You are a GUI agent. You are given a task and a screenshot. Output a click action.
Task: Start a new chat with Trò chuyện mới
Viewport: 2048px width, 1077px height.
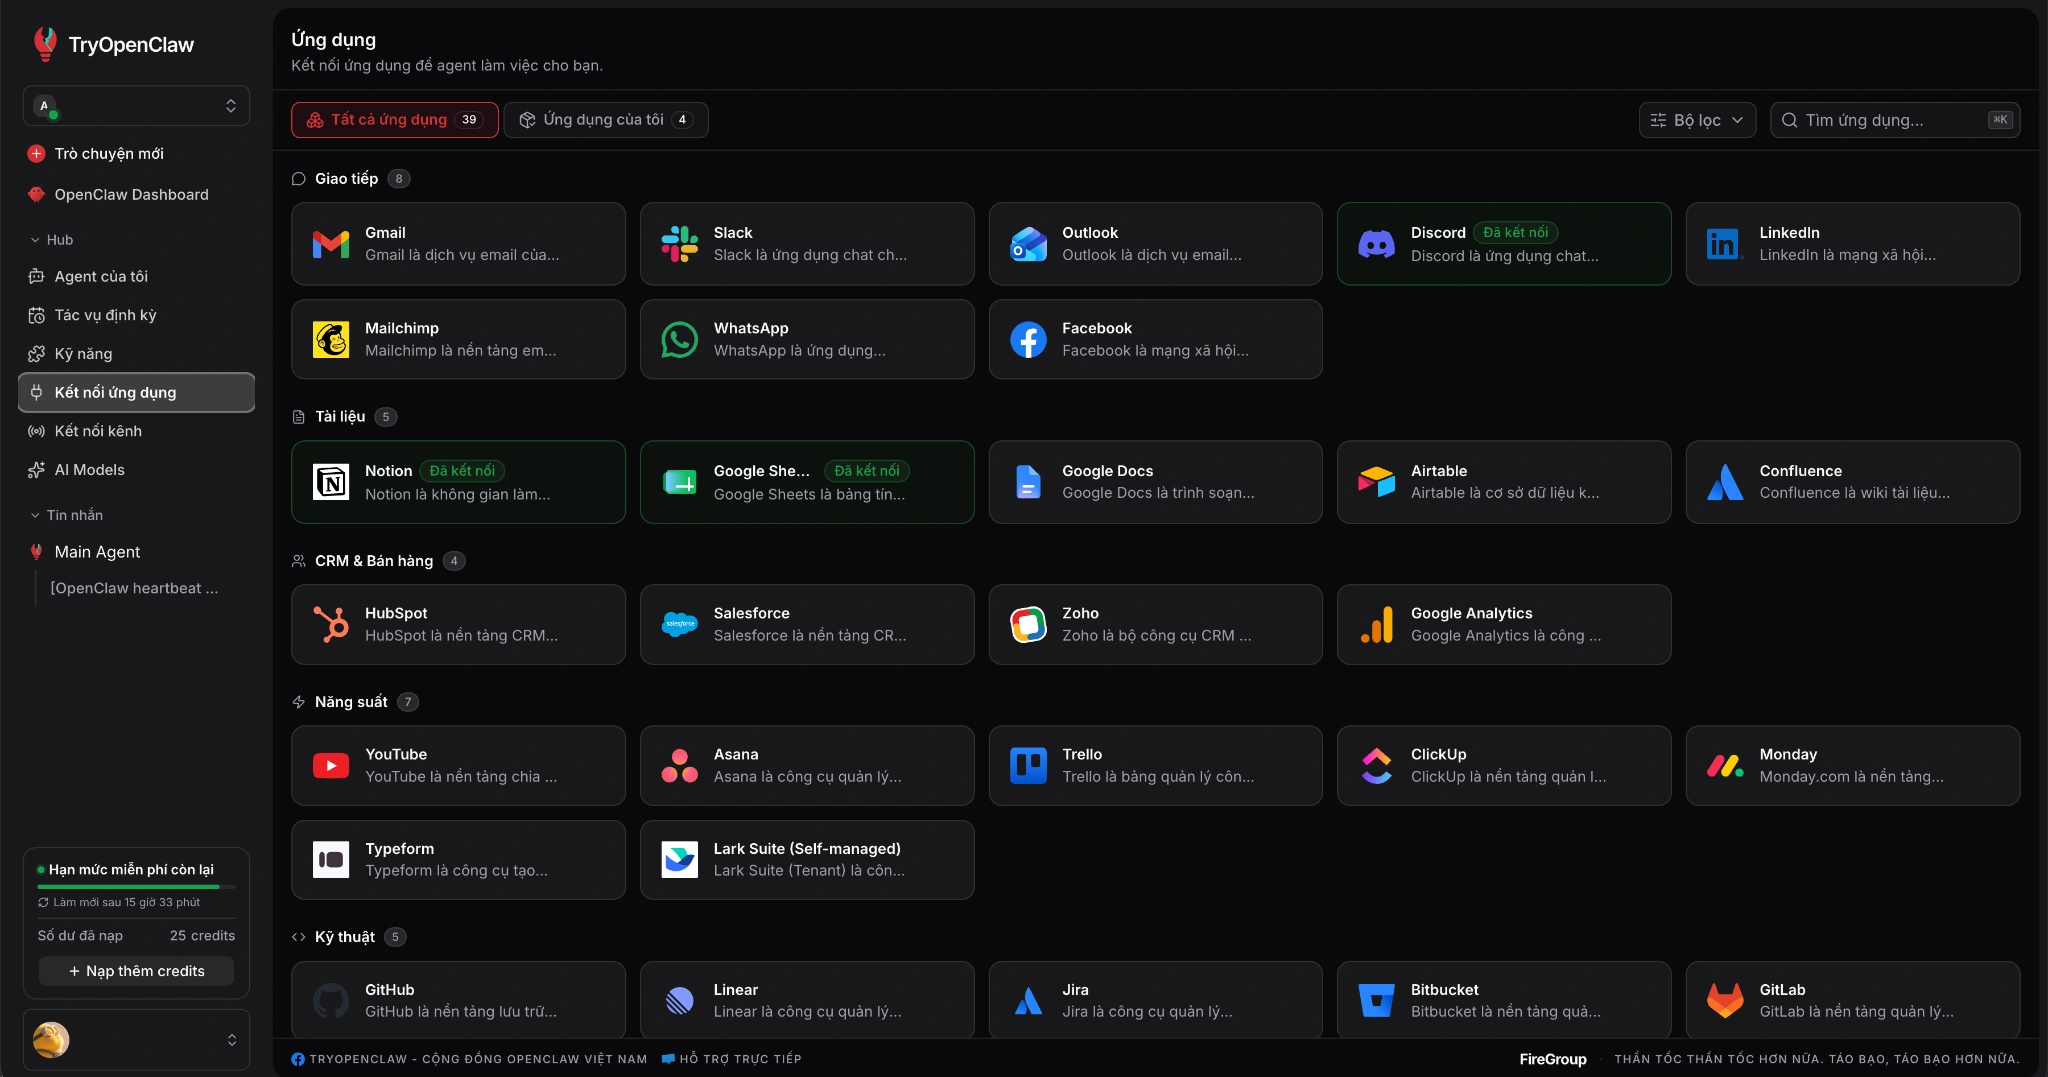coord(136,153)
